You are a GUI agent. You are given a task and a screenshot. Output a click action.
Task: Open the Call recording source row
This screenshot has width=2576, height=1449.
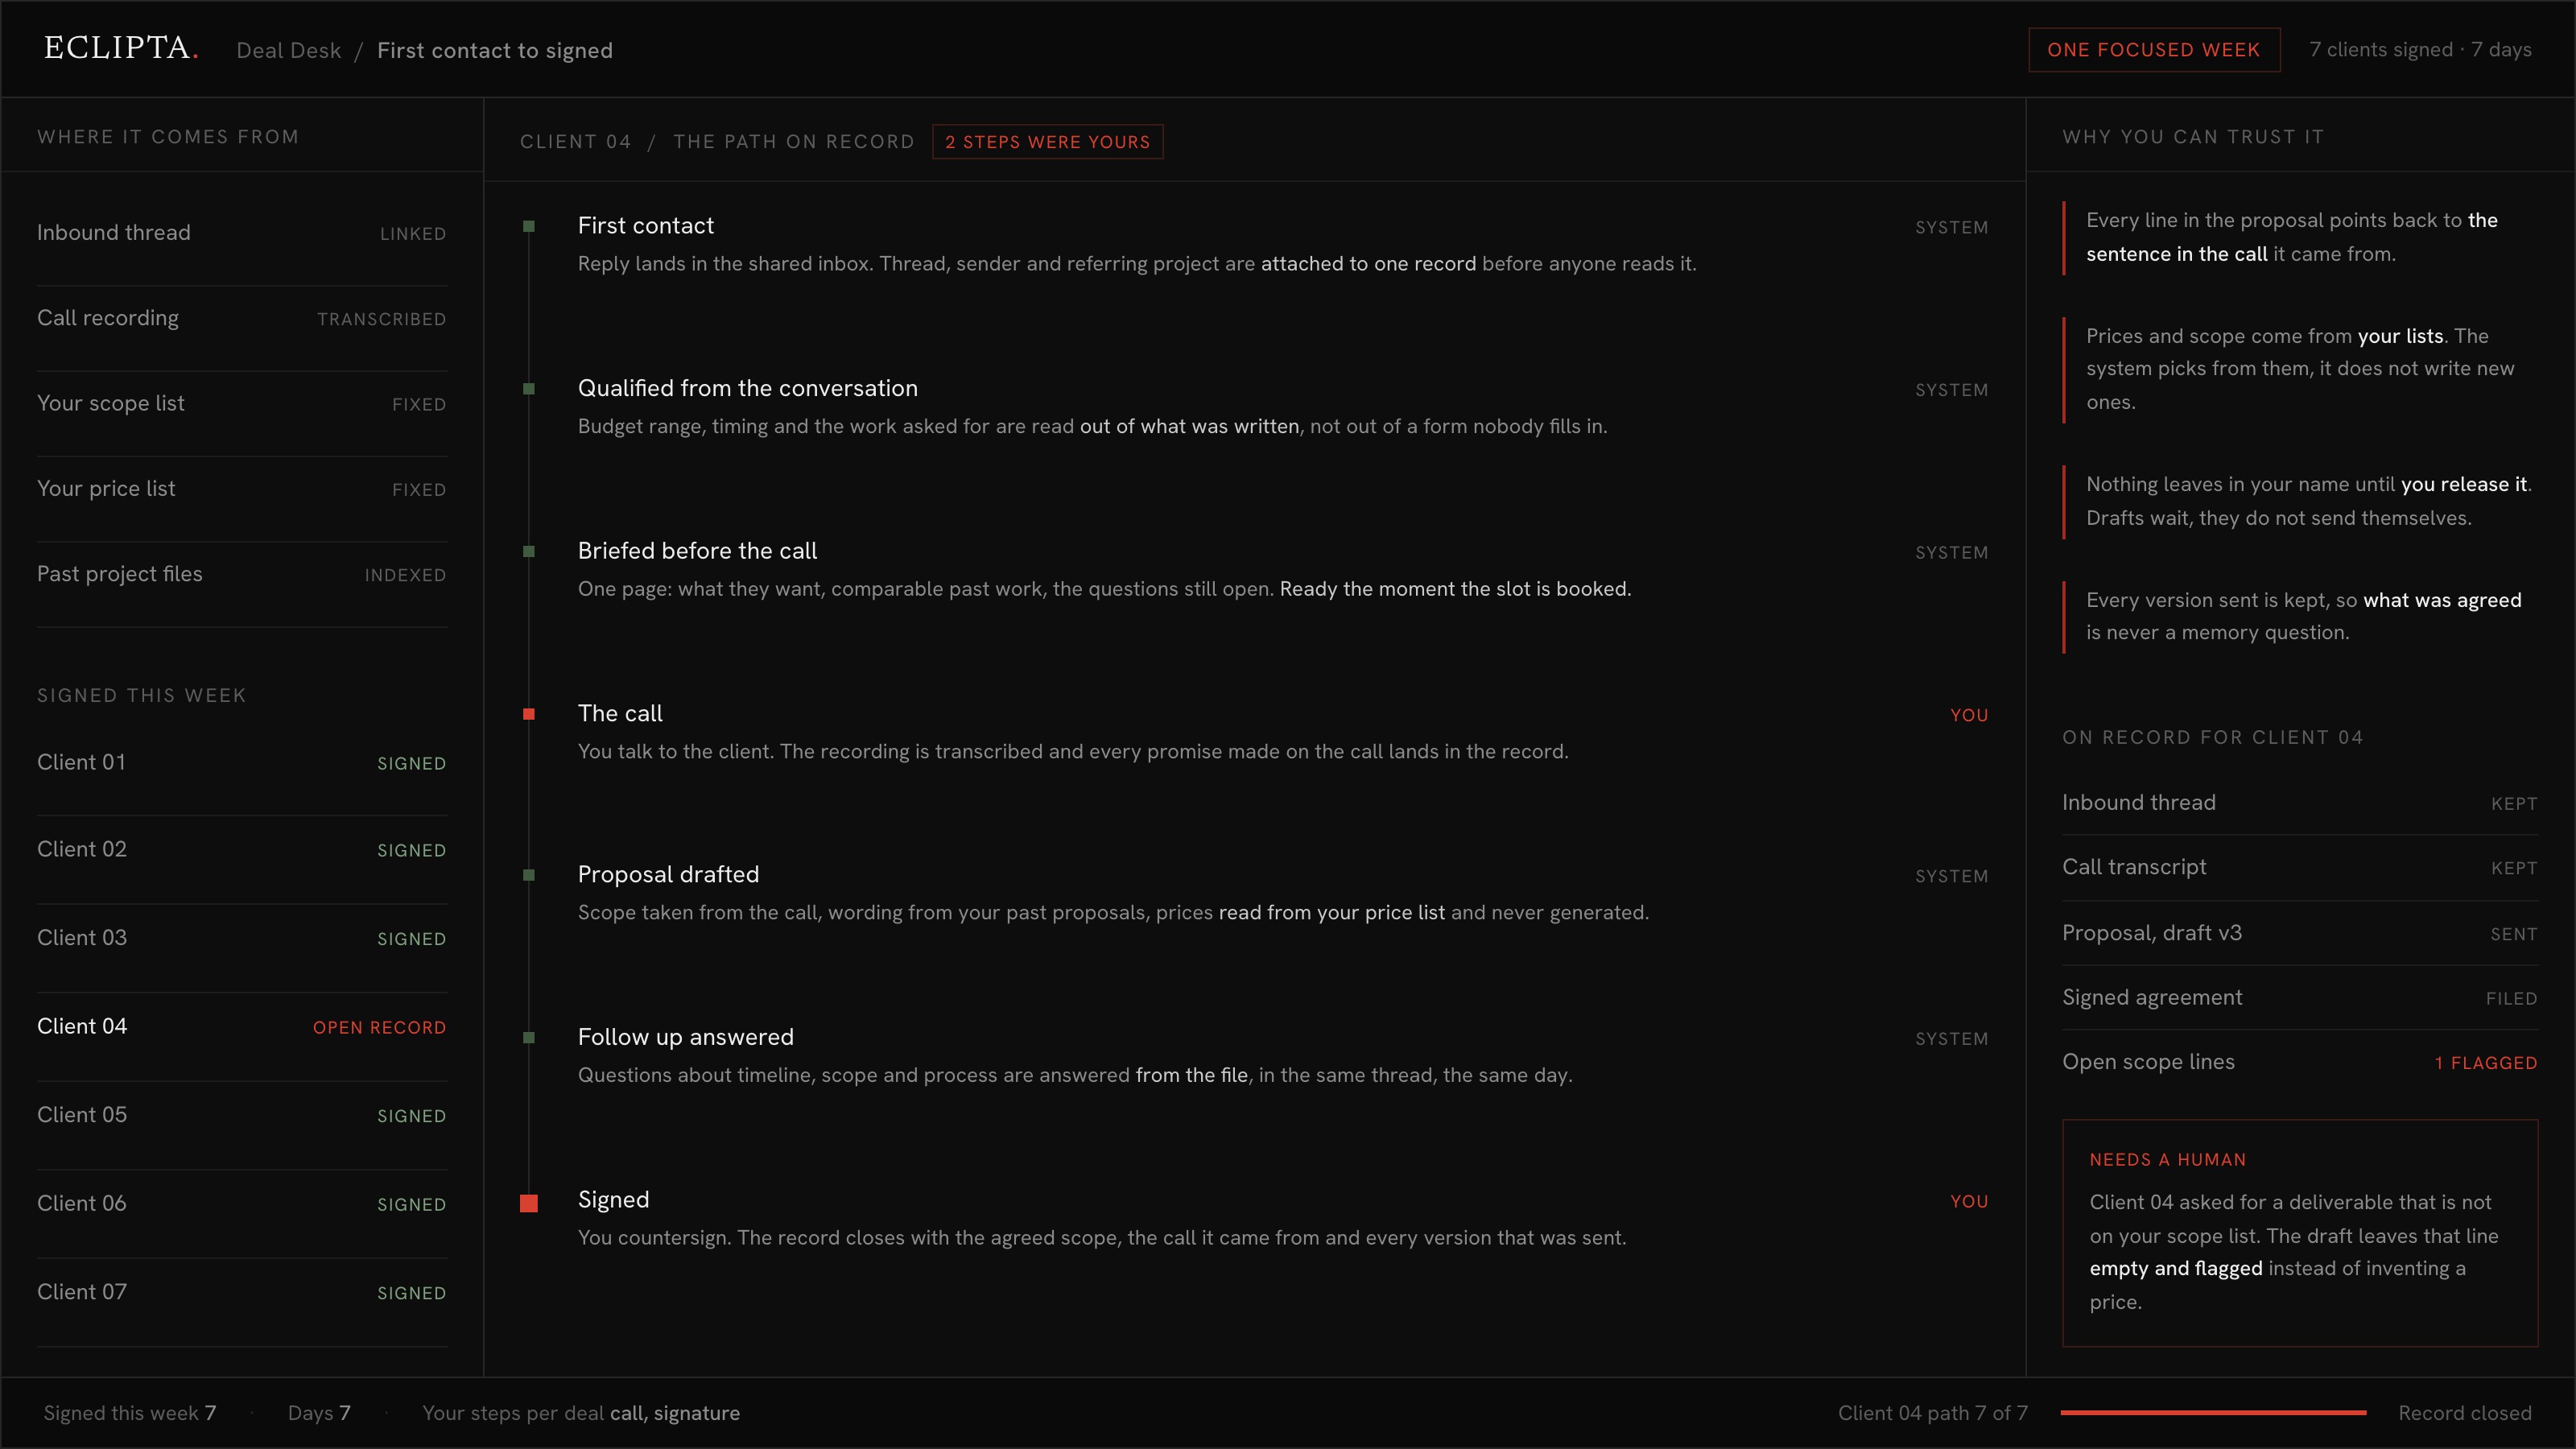242,318
